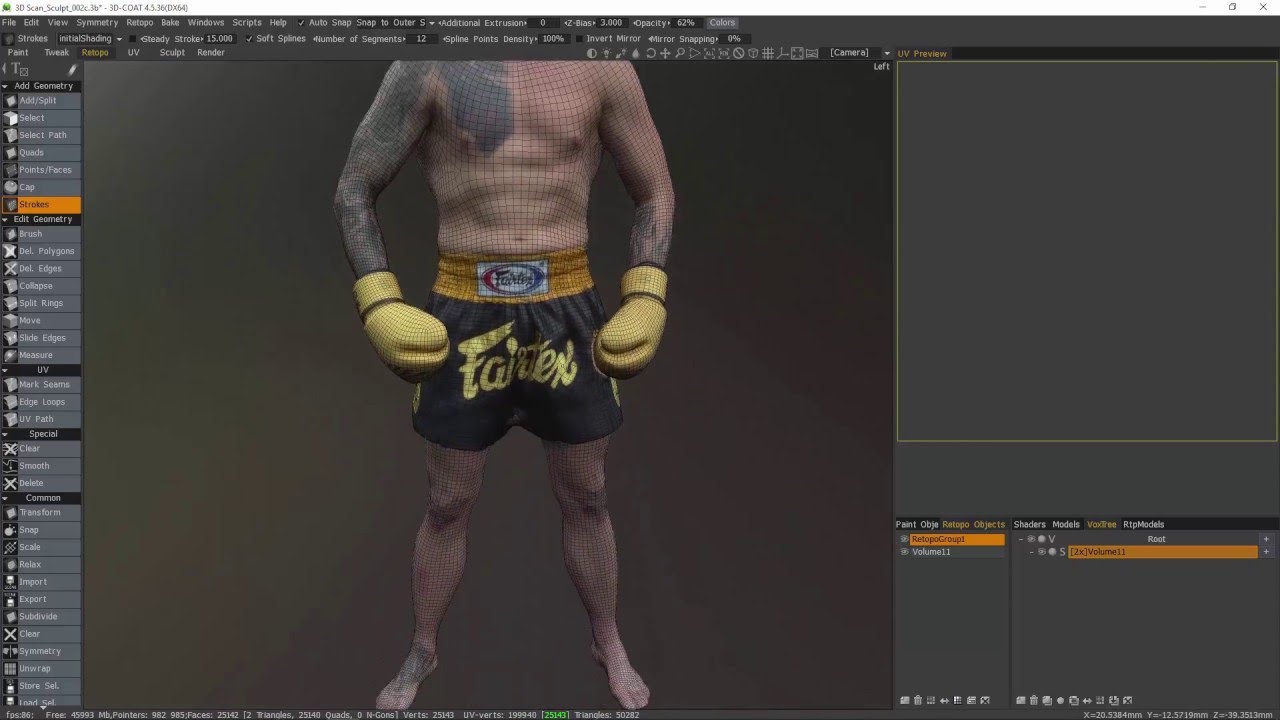The image size is (1280, 720).
Task: Toggle the Soft Splines checkbox
Action: pyautogui.click(x=248, y=38)
